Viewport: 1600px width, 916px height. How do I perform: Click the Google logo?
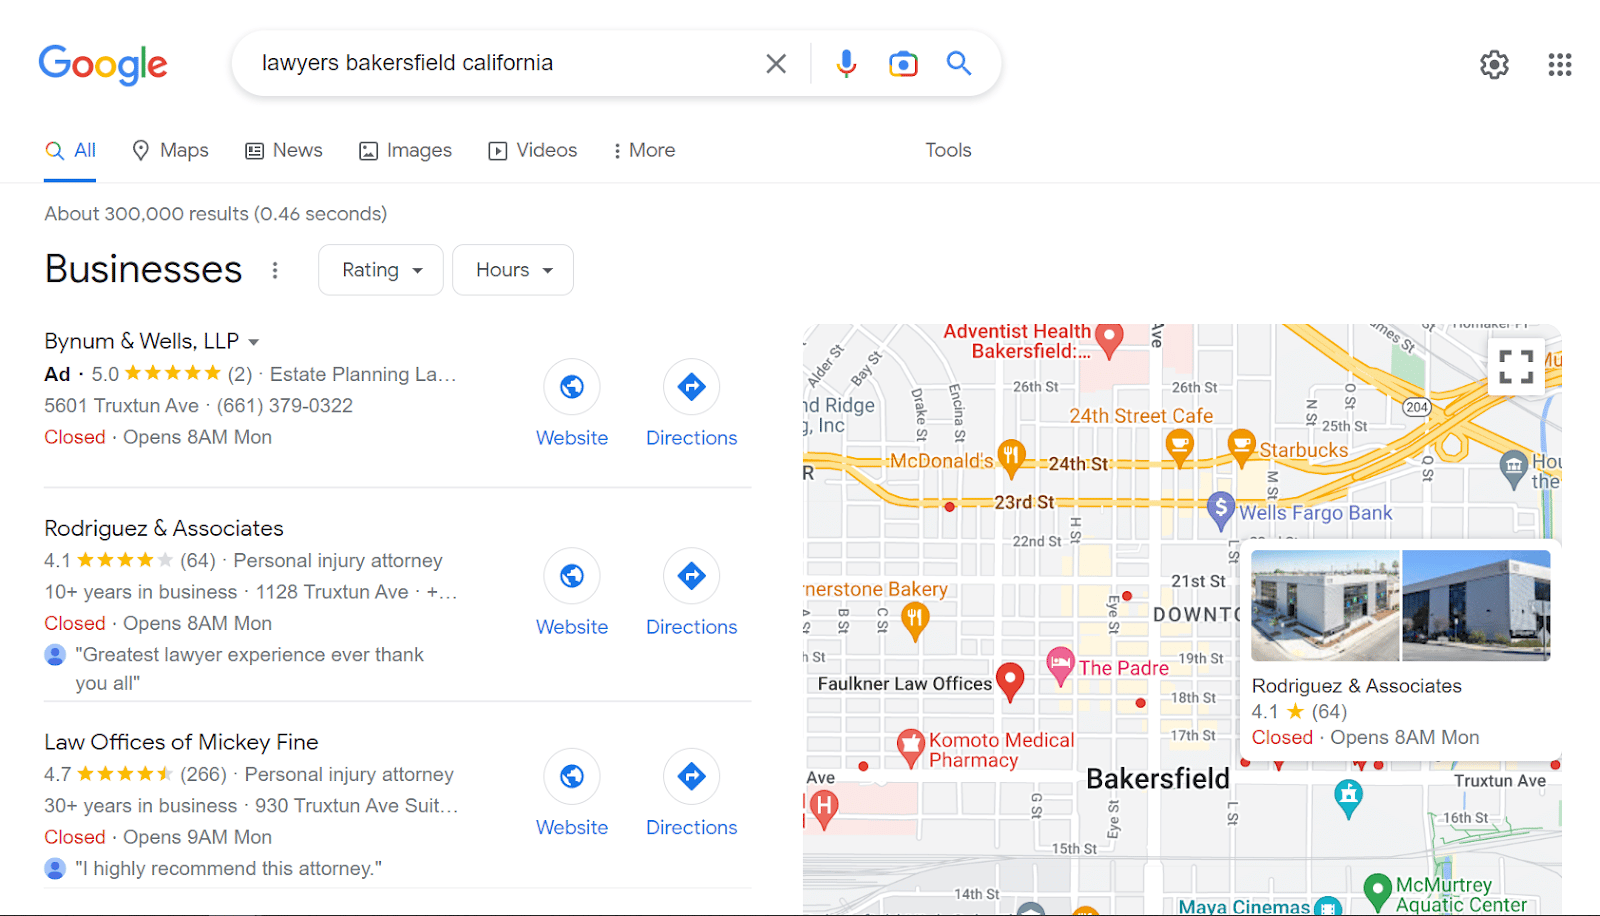tap(103, 64)
